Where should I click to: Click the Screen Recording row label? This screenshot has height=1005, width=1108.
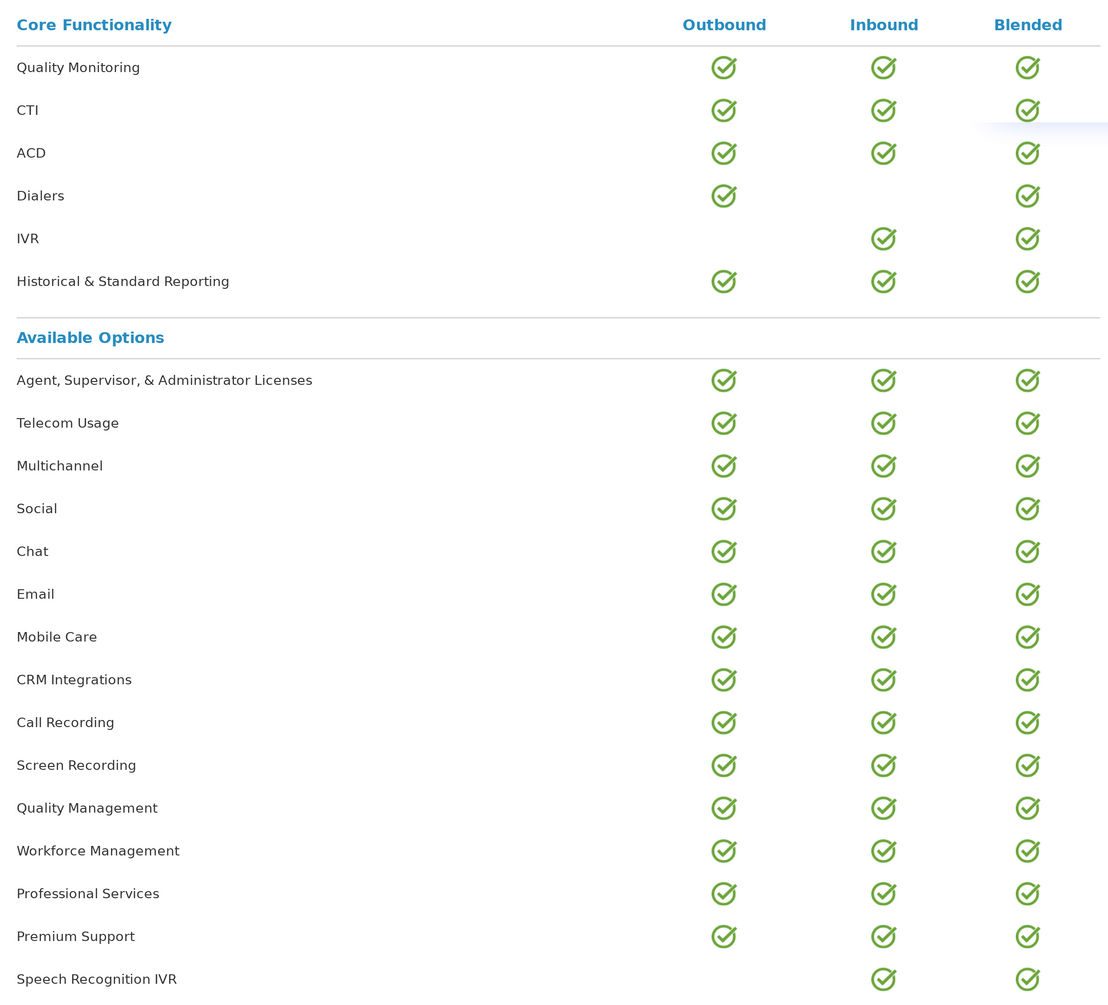pyautogui.click(x=76, y=765)
